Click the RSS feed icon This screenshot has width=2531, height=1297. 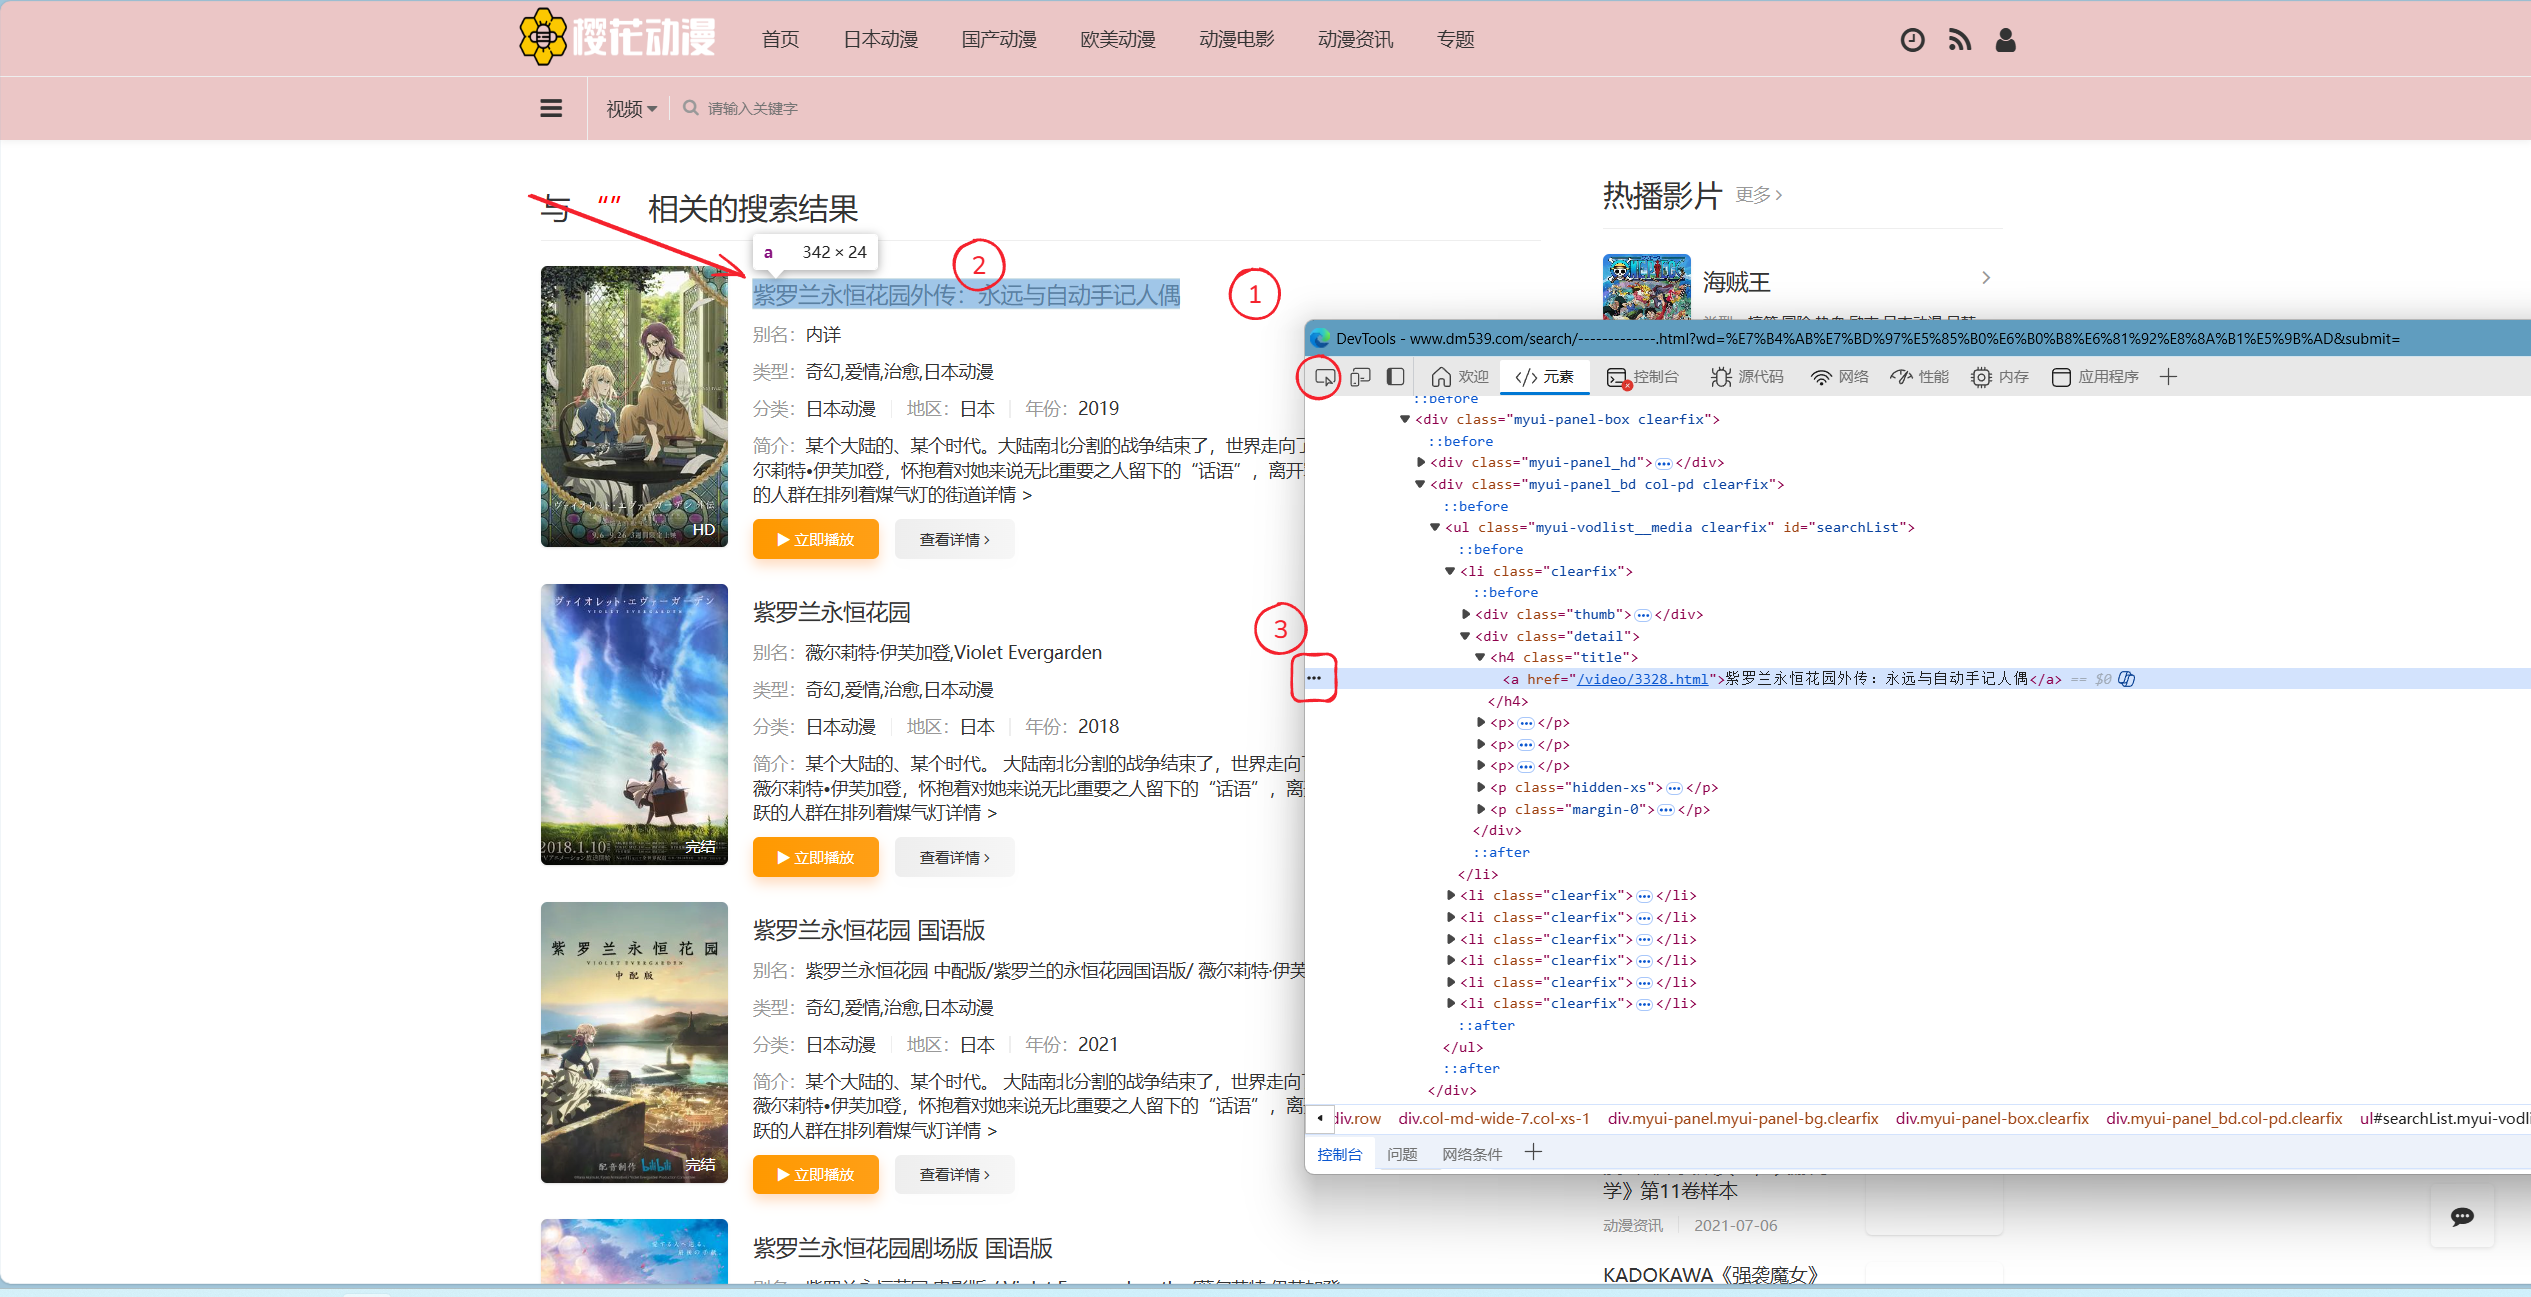point(1959,40)
